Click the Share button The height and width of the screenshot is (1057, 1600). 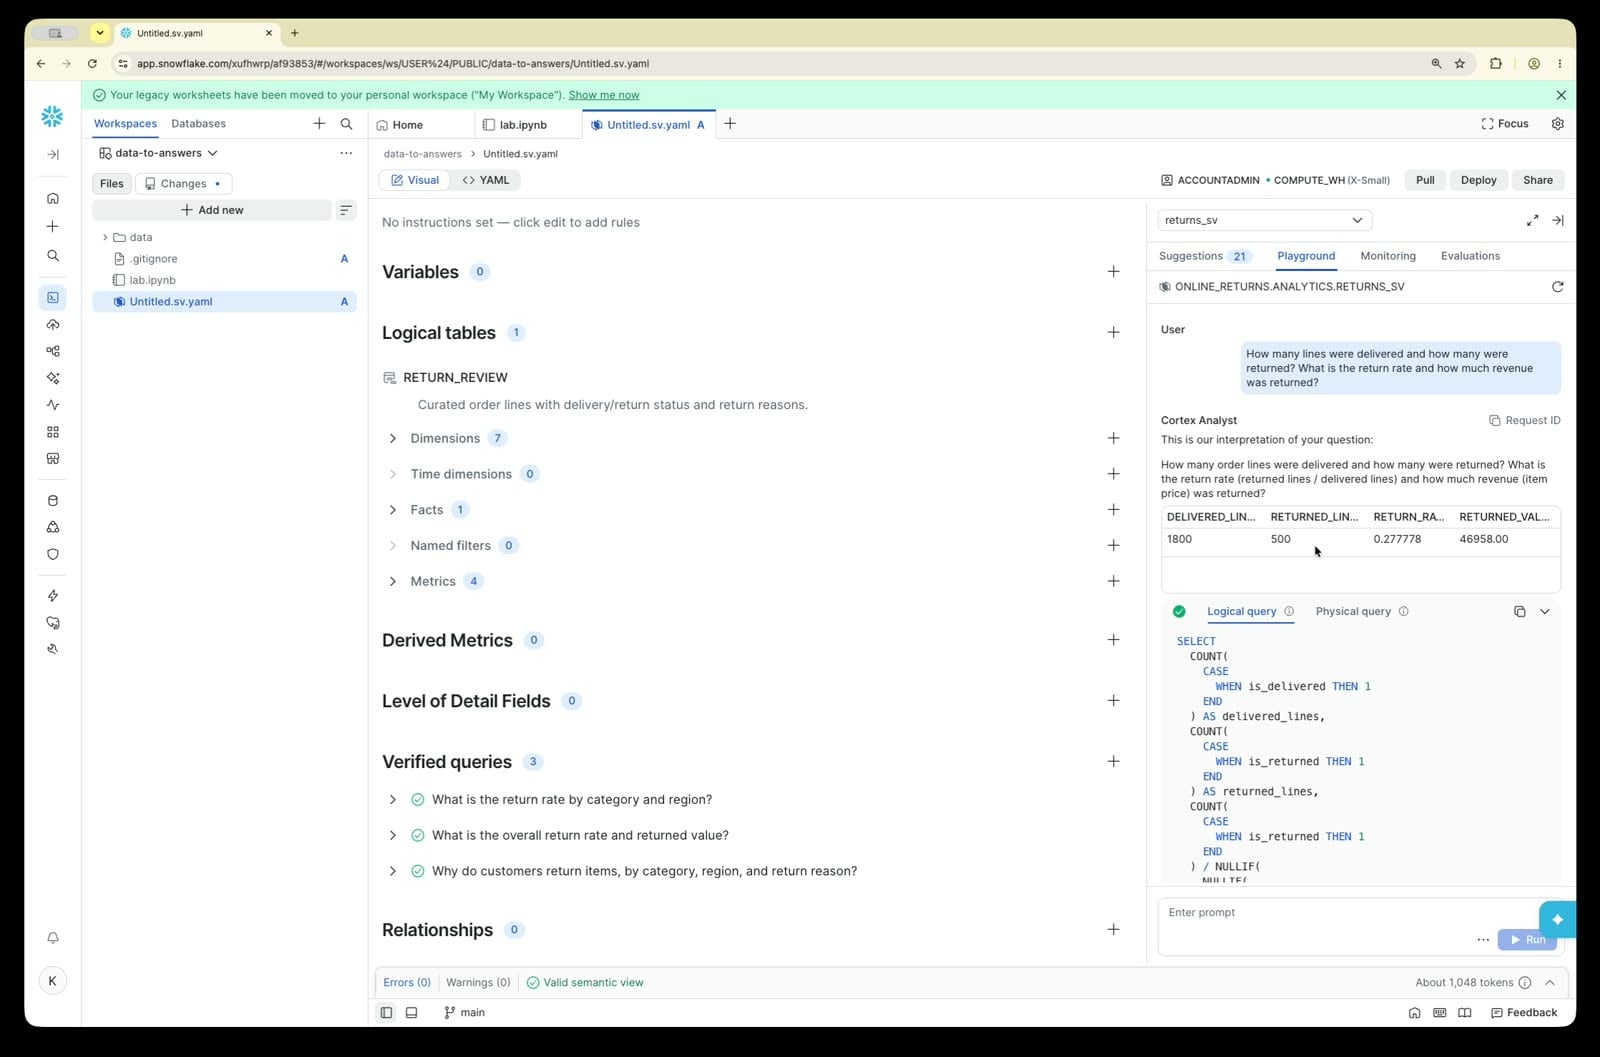[1538, 180]
